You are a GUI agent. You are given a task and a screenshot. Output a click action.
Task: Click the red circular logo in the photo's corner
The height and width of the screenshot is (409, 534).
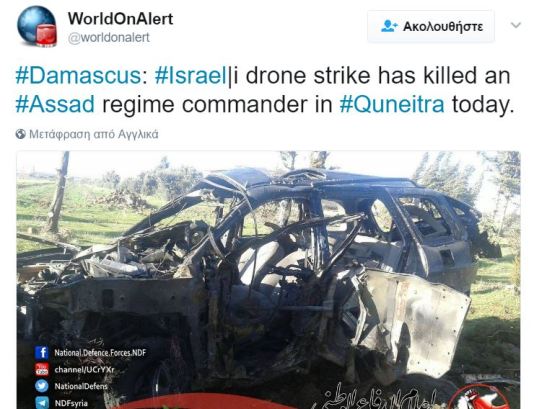(480, 397)
